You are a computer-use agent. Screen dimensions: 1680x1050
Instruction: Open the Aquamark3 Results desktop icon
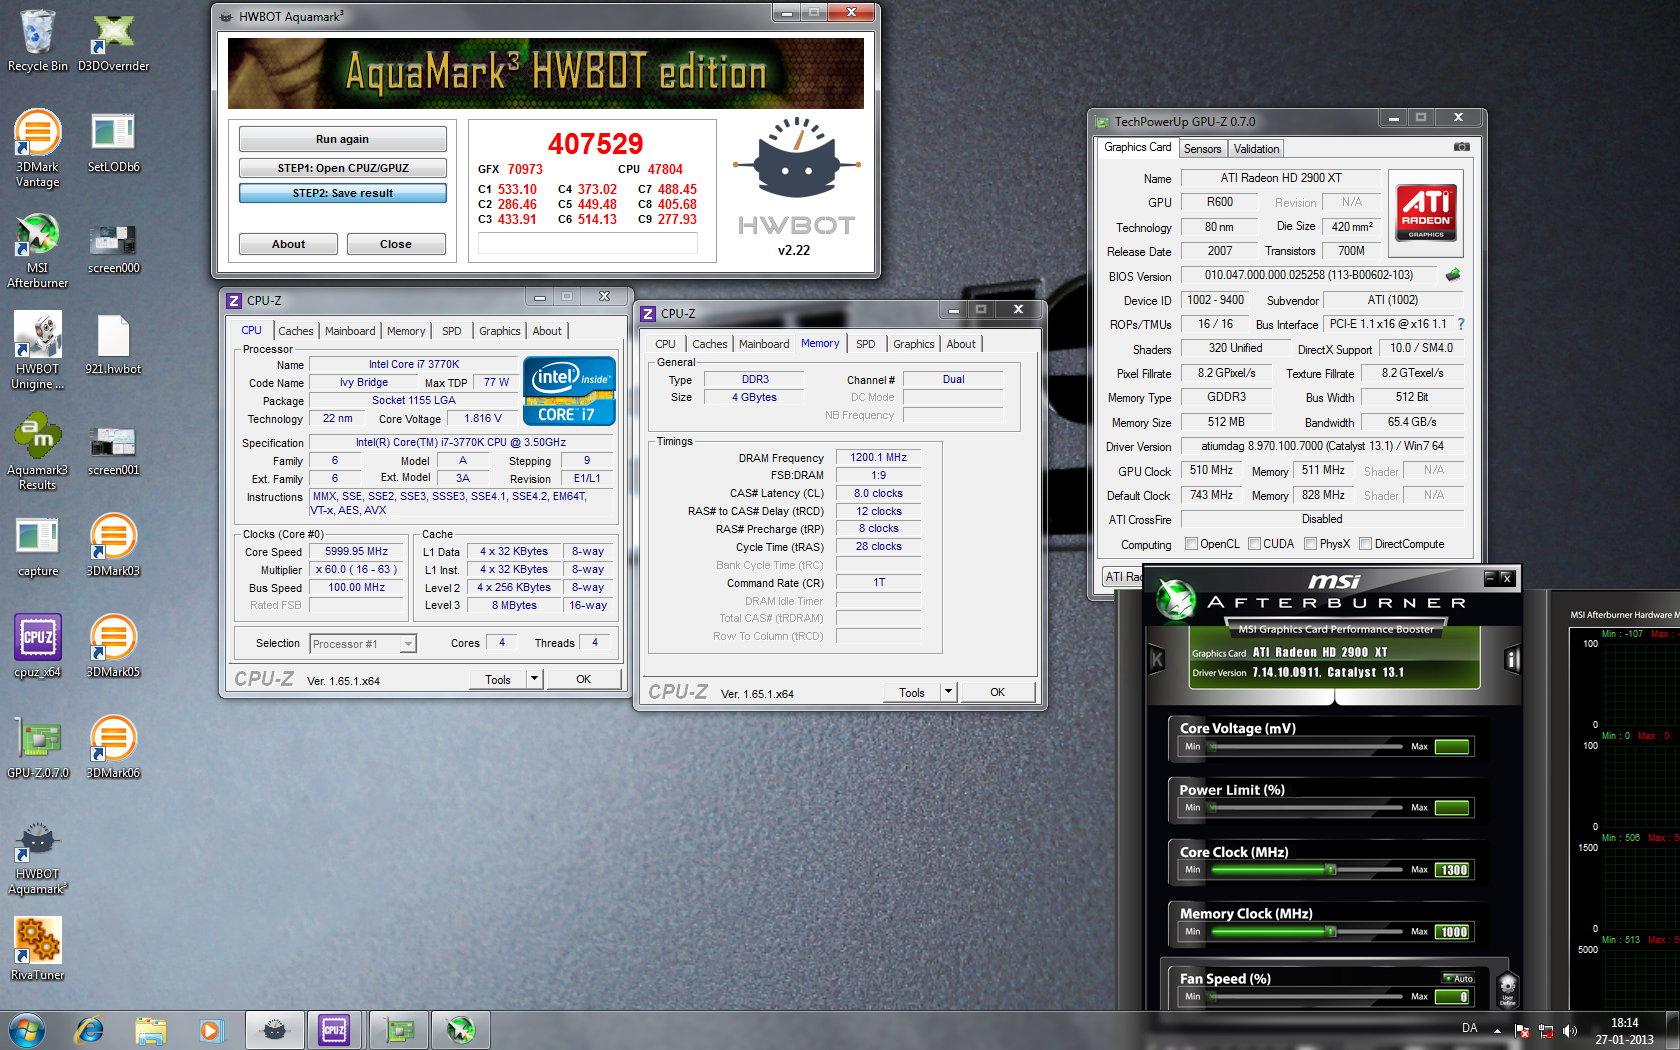tap(38, 451)
